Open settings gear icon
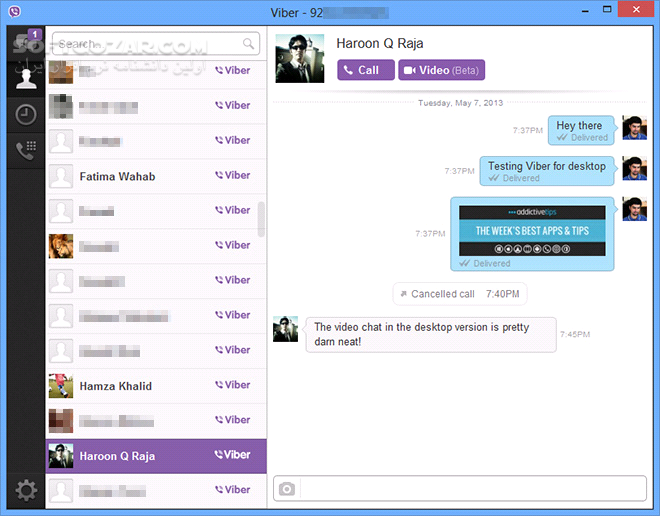This screenshot has height=516, width=660. coord(26,490)
